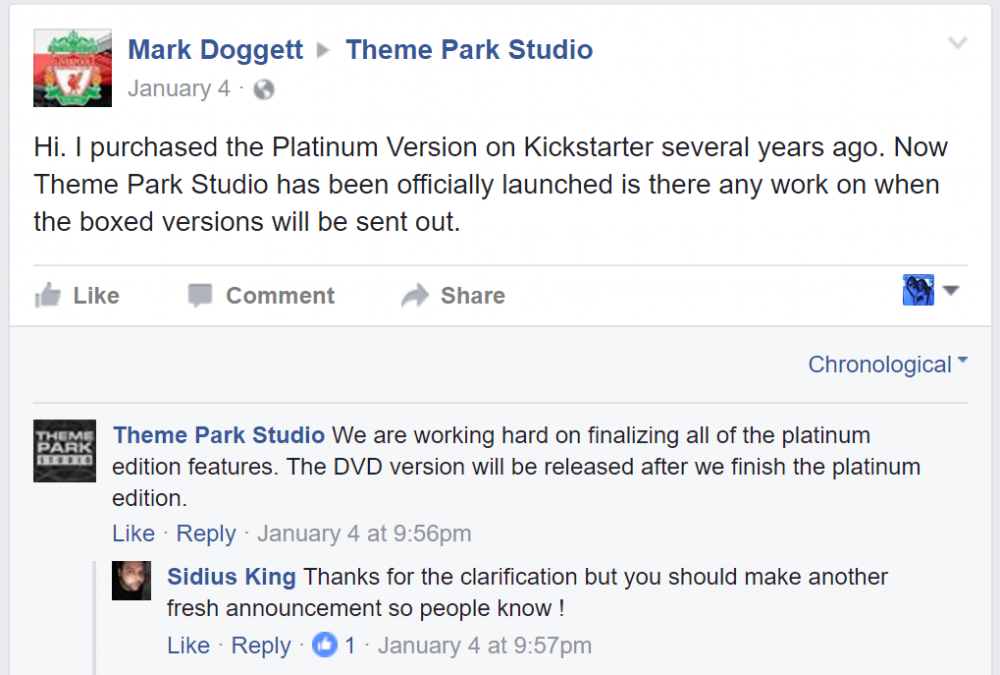Click the January 4 post timestamp
1000x675 pixels.
(178, 89)
